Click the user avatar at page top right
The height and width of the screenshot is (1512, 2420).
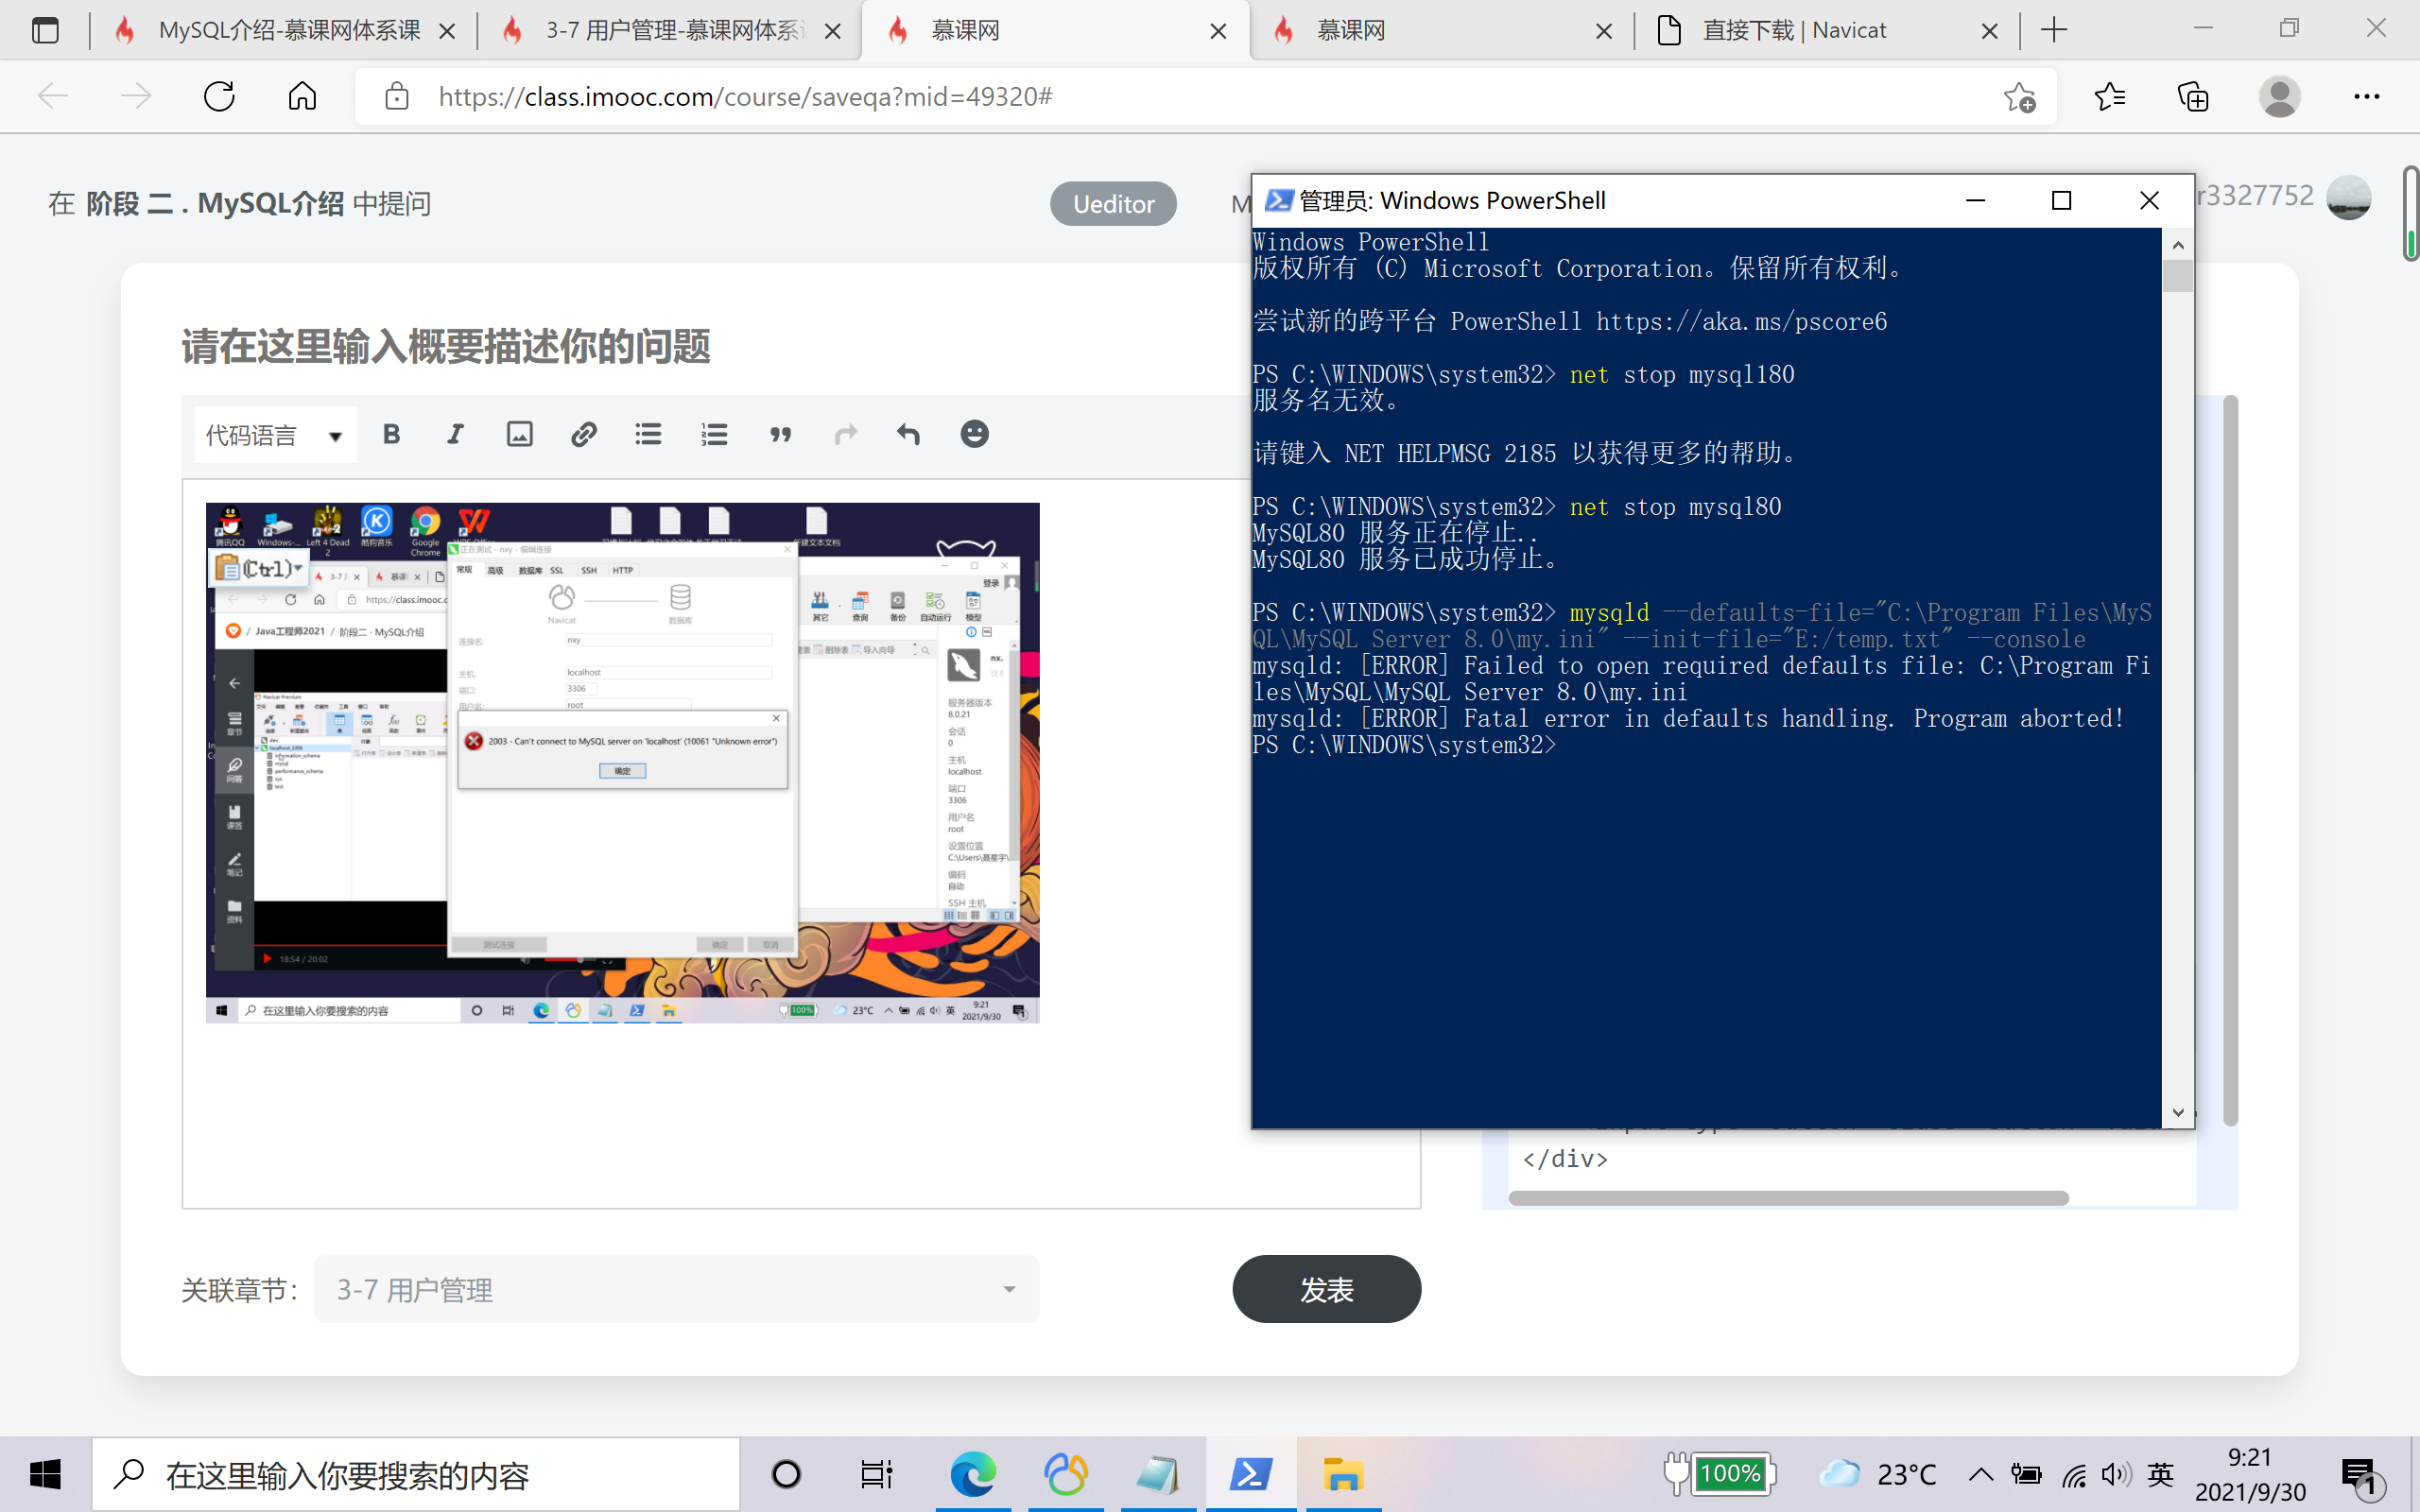(x=2349, y=197)
